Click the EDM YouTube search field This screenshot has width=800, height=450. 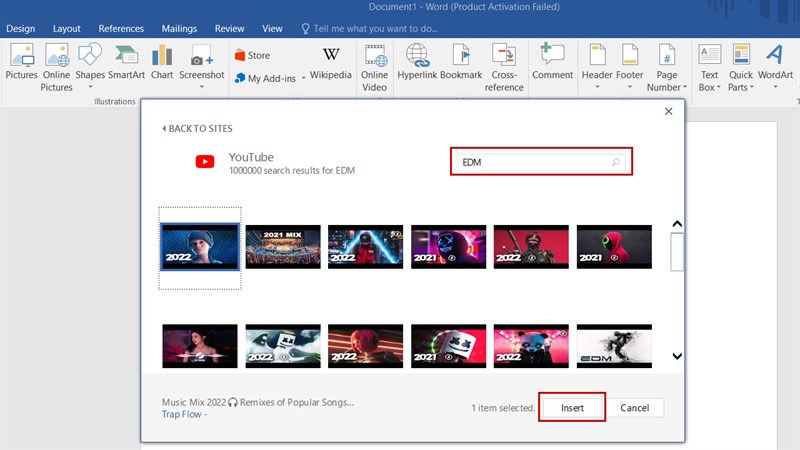[541, 162]
